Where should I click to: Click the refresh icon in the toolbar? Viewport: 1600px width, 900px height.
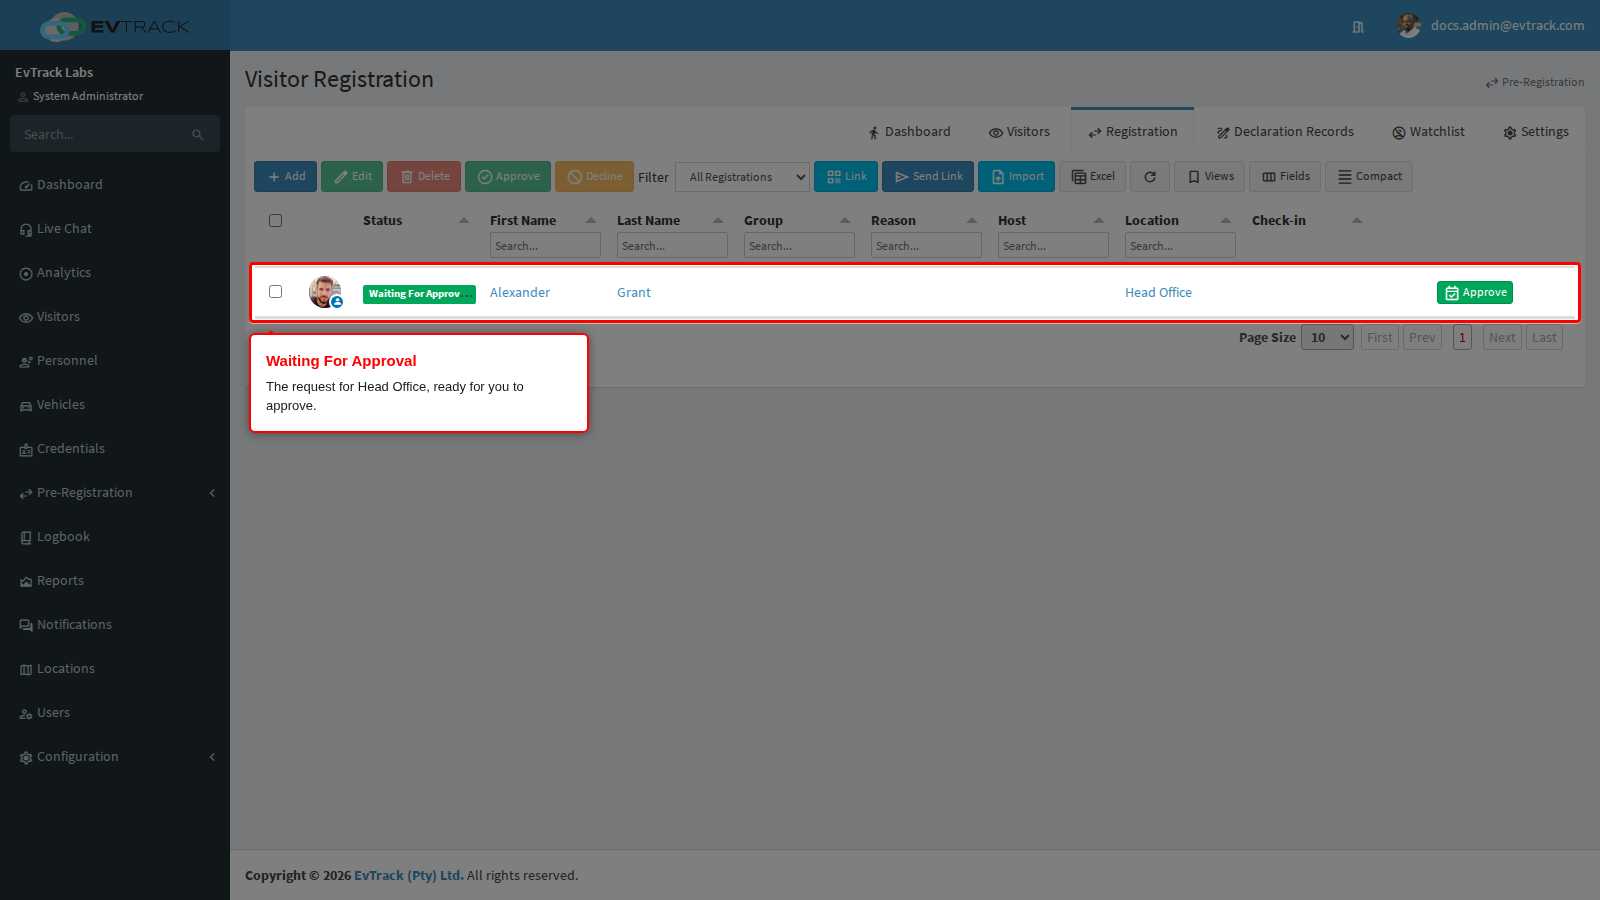click(x=1150, y=177)
